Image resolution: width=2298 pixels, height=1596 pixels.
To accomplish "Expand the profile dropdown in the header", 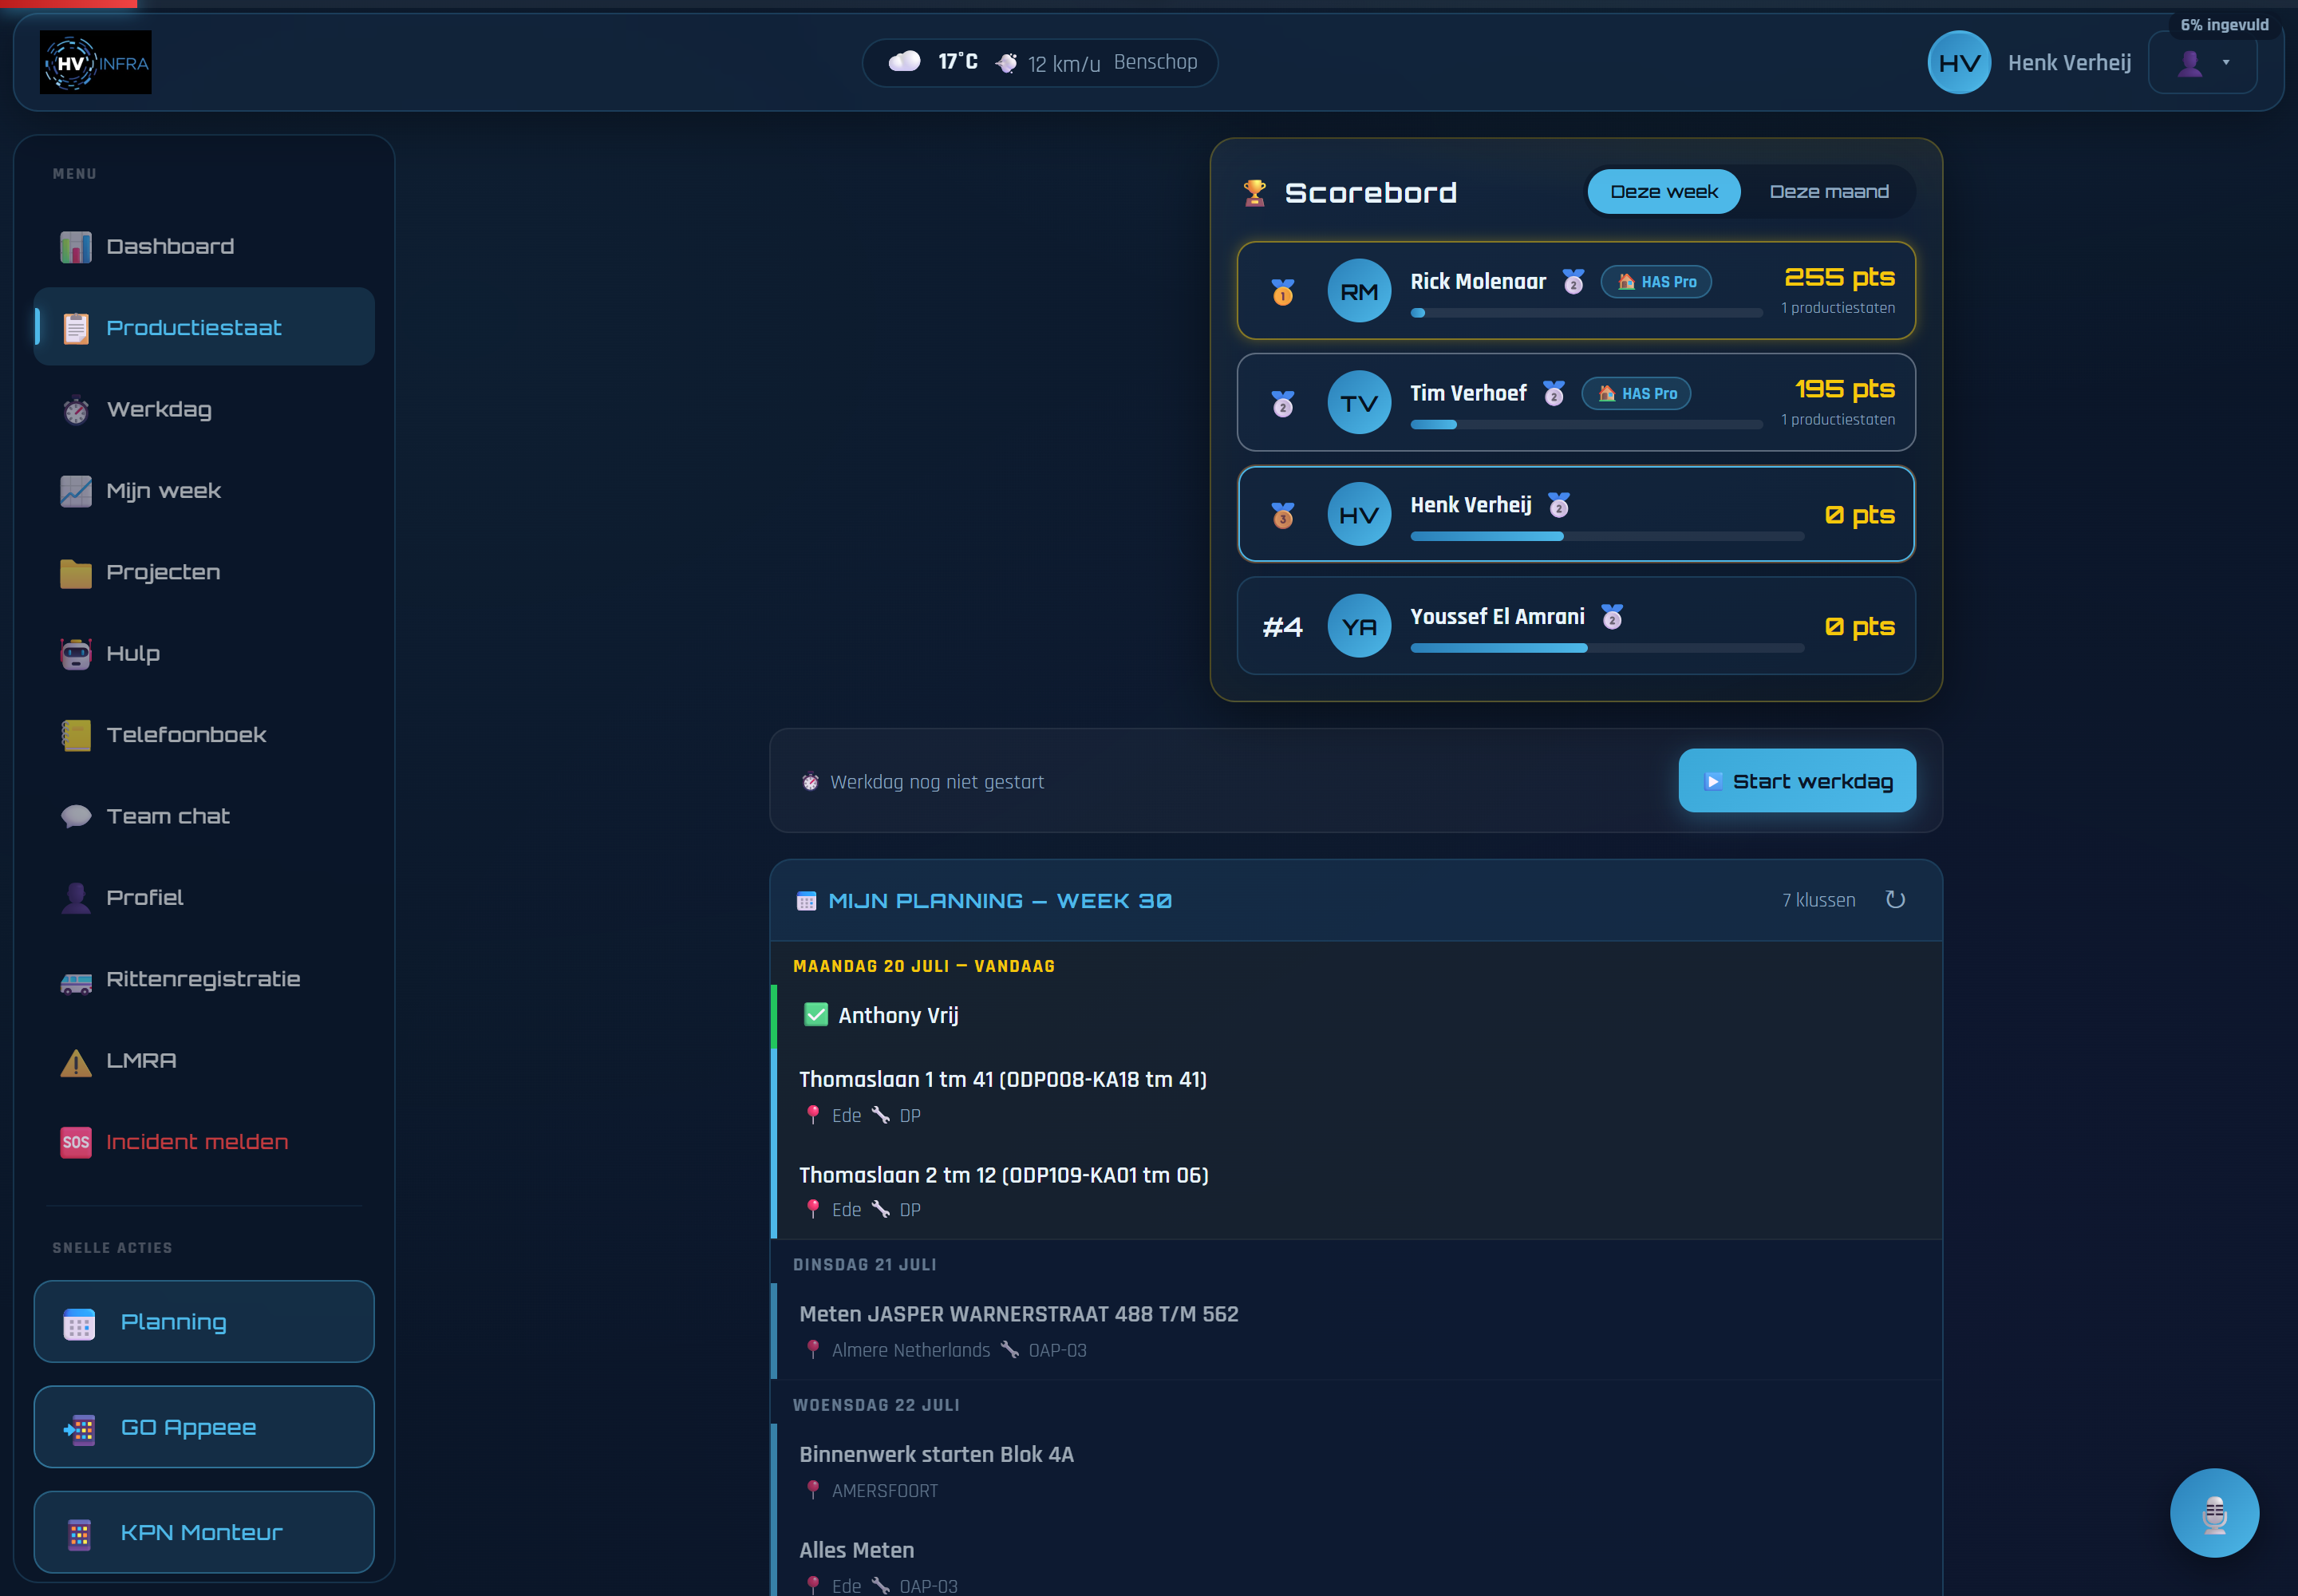I will pyautogui.click(x=2203, y=62).
